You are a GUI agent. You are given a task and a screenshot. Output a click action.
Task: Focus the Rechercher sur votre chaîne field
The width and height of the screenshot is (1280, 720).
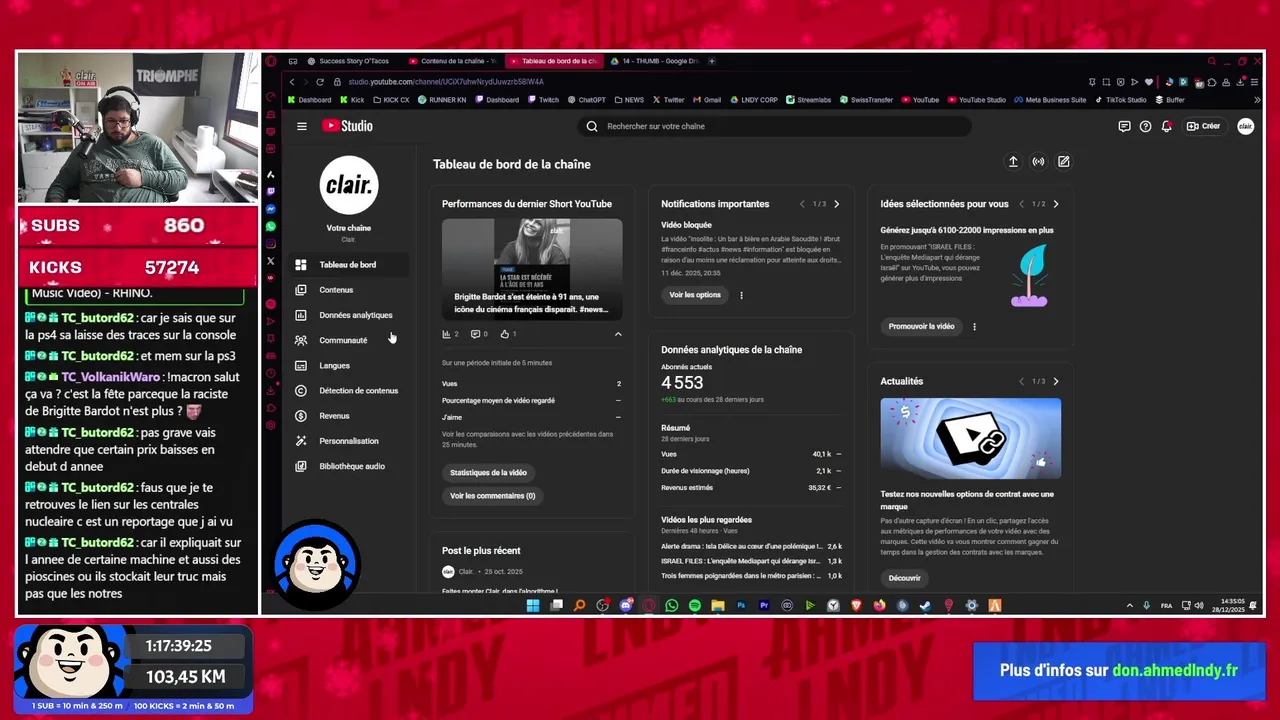tap(775, 126)
